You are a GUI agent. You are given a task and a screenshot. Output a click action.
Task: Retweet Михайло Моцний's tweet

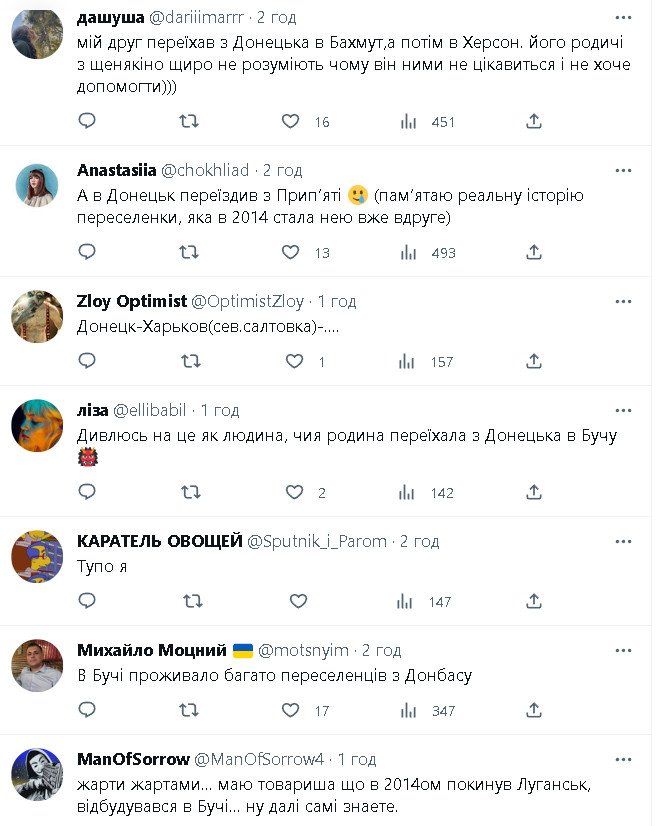click(x=188, y=710)
